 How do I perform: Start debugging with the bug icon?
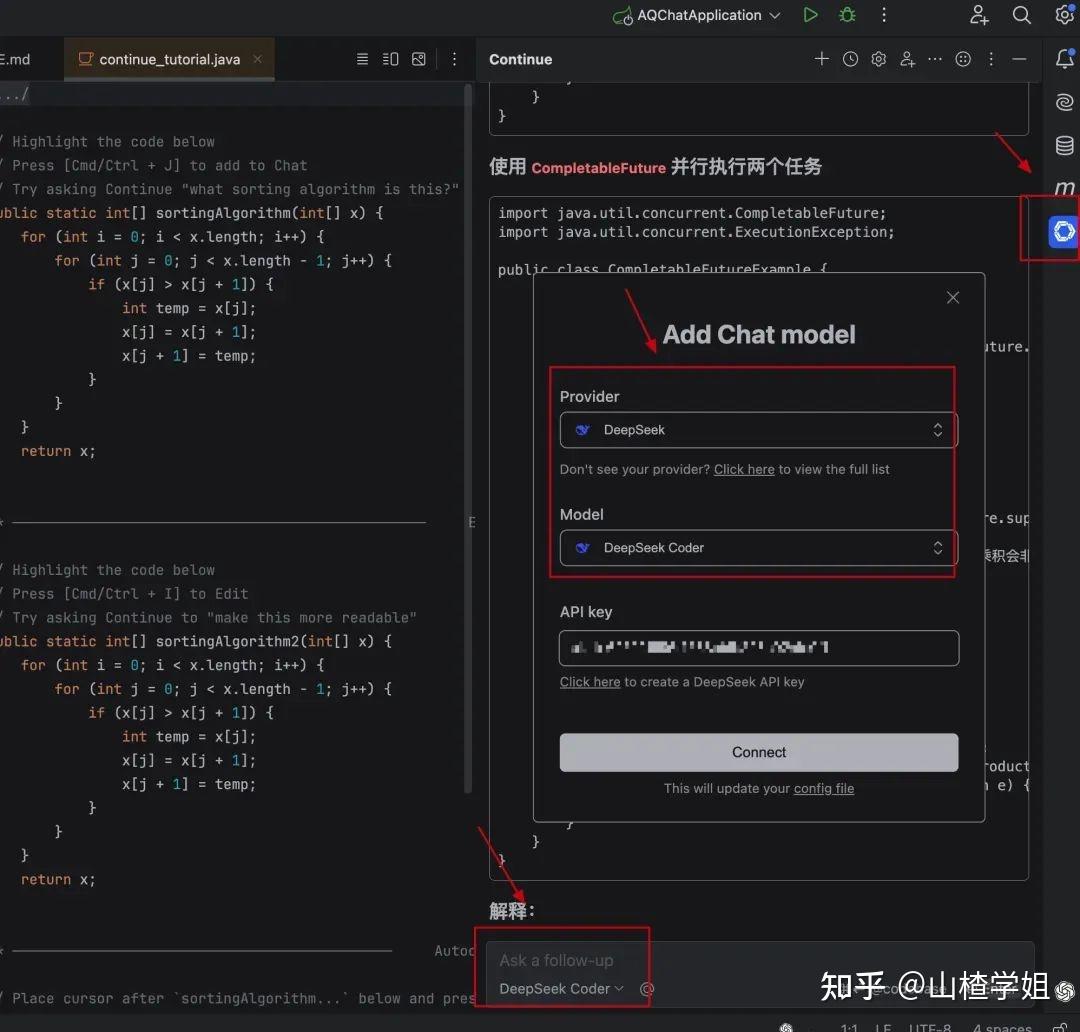coord(847,15)
